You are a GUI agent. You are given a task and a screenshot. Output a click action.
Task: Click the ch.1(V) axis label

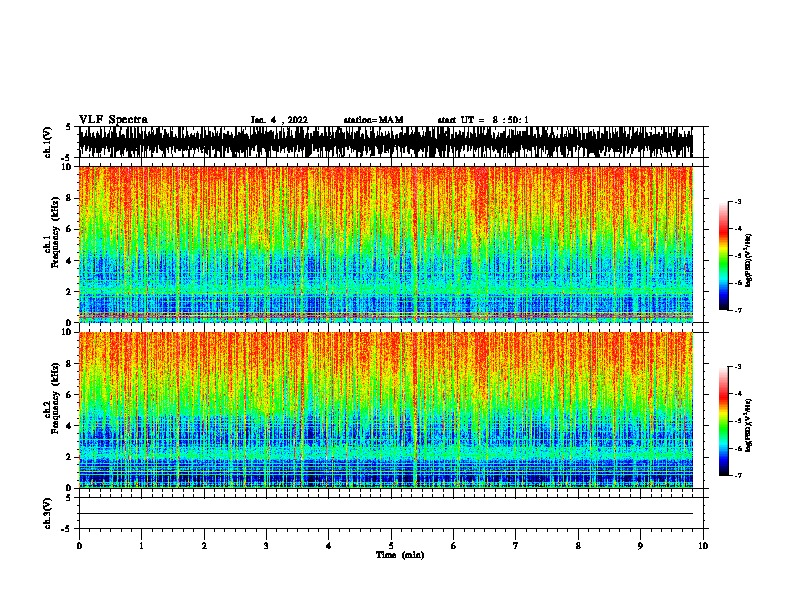[47, 142]
